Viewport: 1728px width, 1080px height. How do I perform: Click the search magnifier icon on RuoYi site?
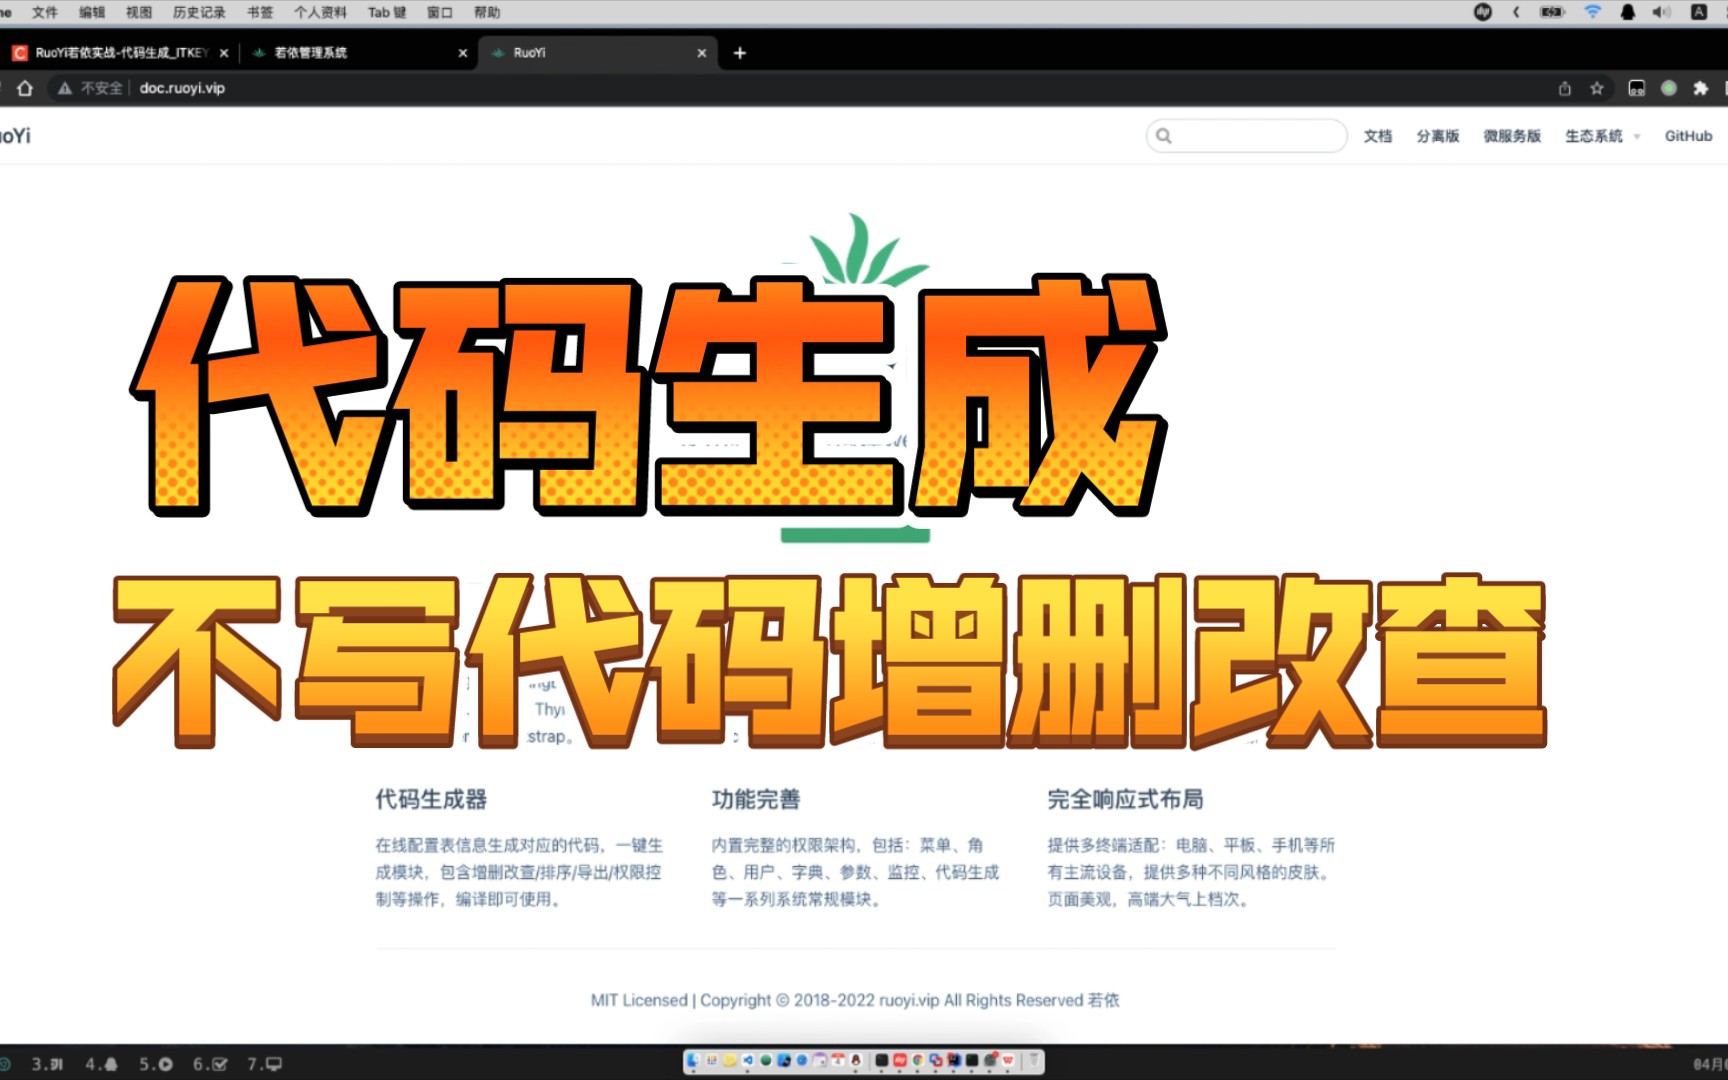[x=1163, y=135]
